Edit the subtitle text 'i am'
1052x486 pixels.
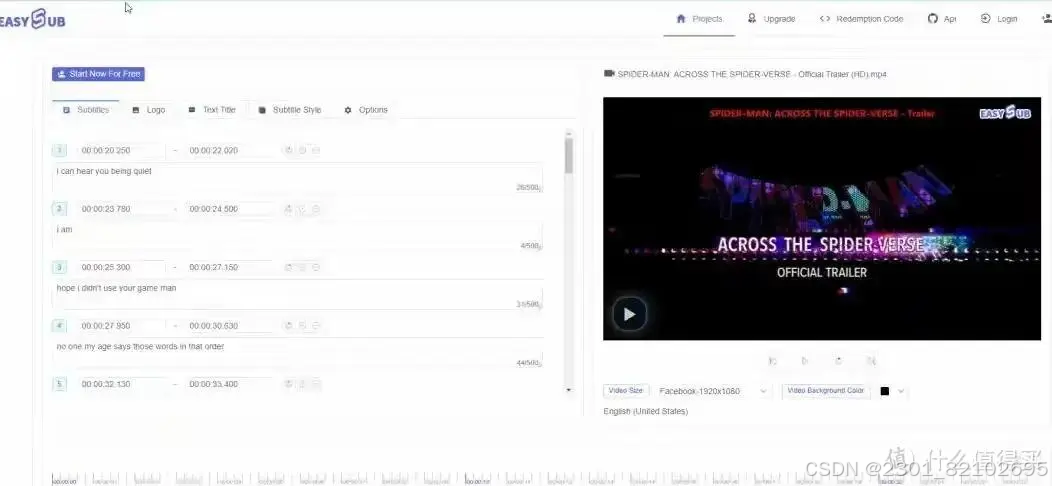coord(297,236)
